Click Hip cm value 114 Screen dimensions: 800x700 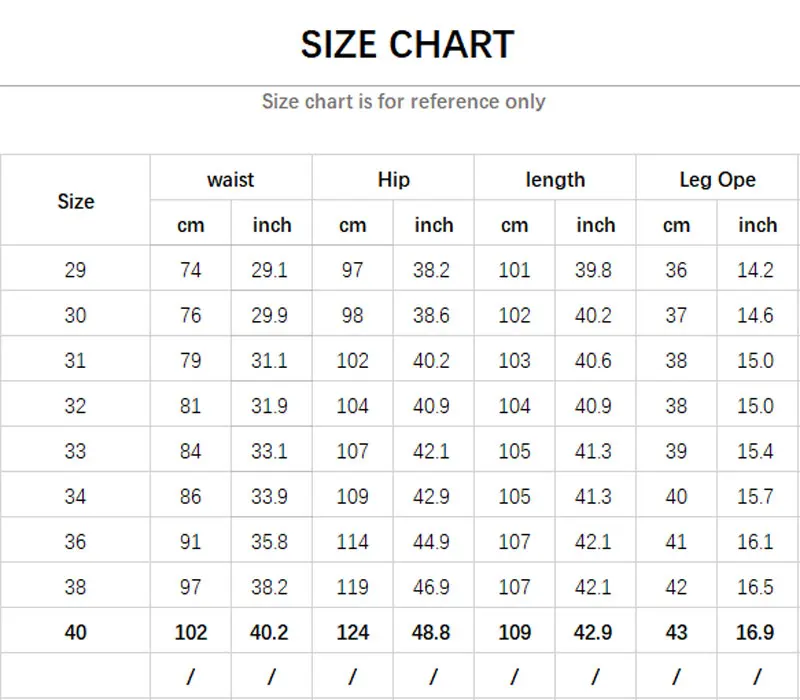click(352, 542)
